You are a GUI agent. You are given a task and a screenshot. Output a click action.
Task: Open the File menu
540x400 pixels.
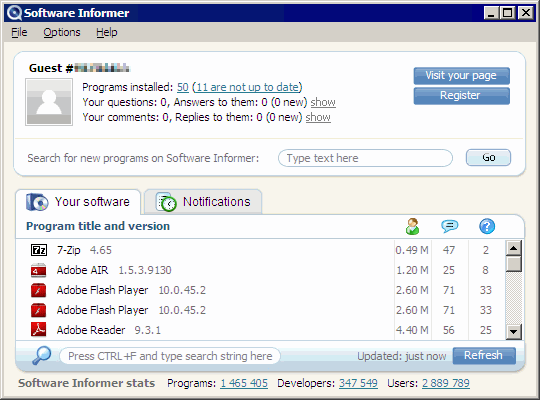pos(19,32)
